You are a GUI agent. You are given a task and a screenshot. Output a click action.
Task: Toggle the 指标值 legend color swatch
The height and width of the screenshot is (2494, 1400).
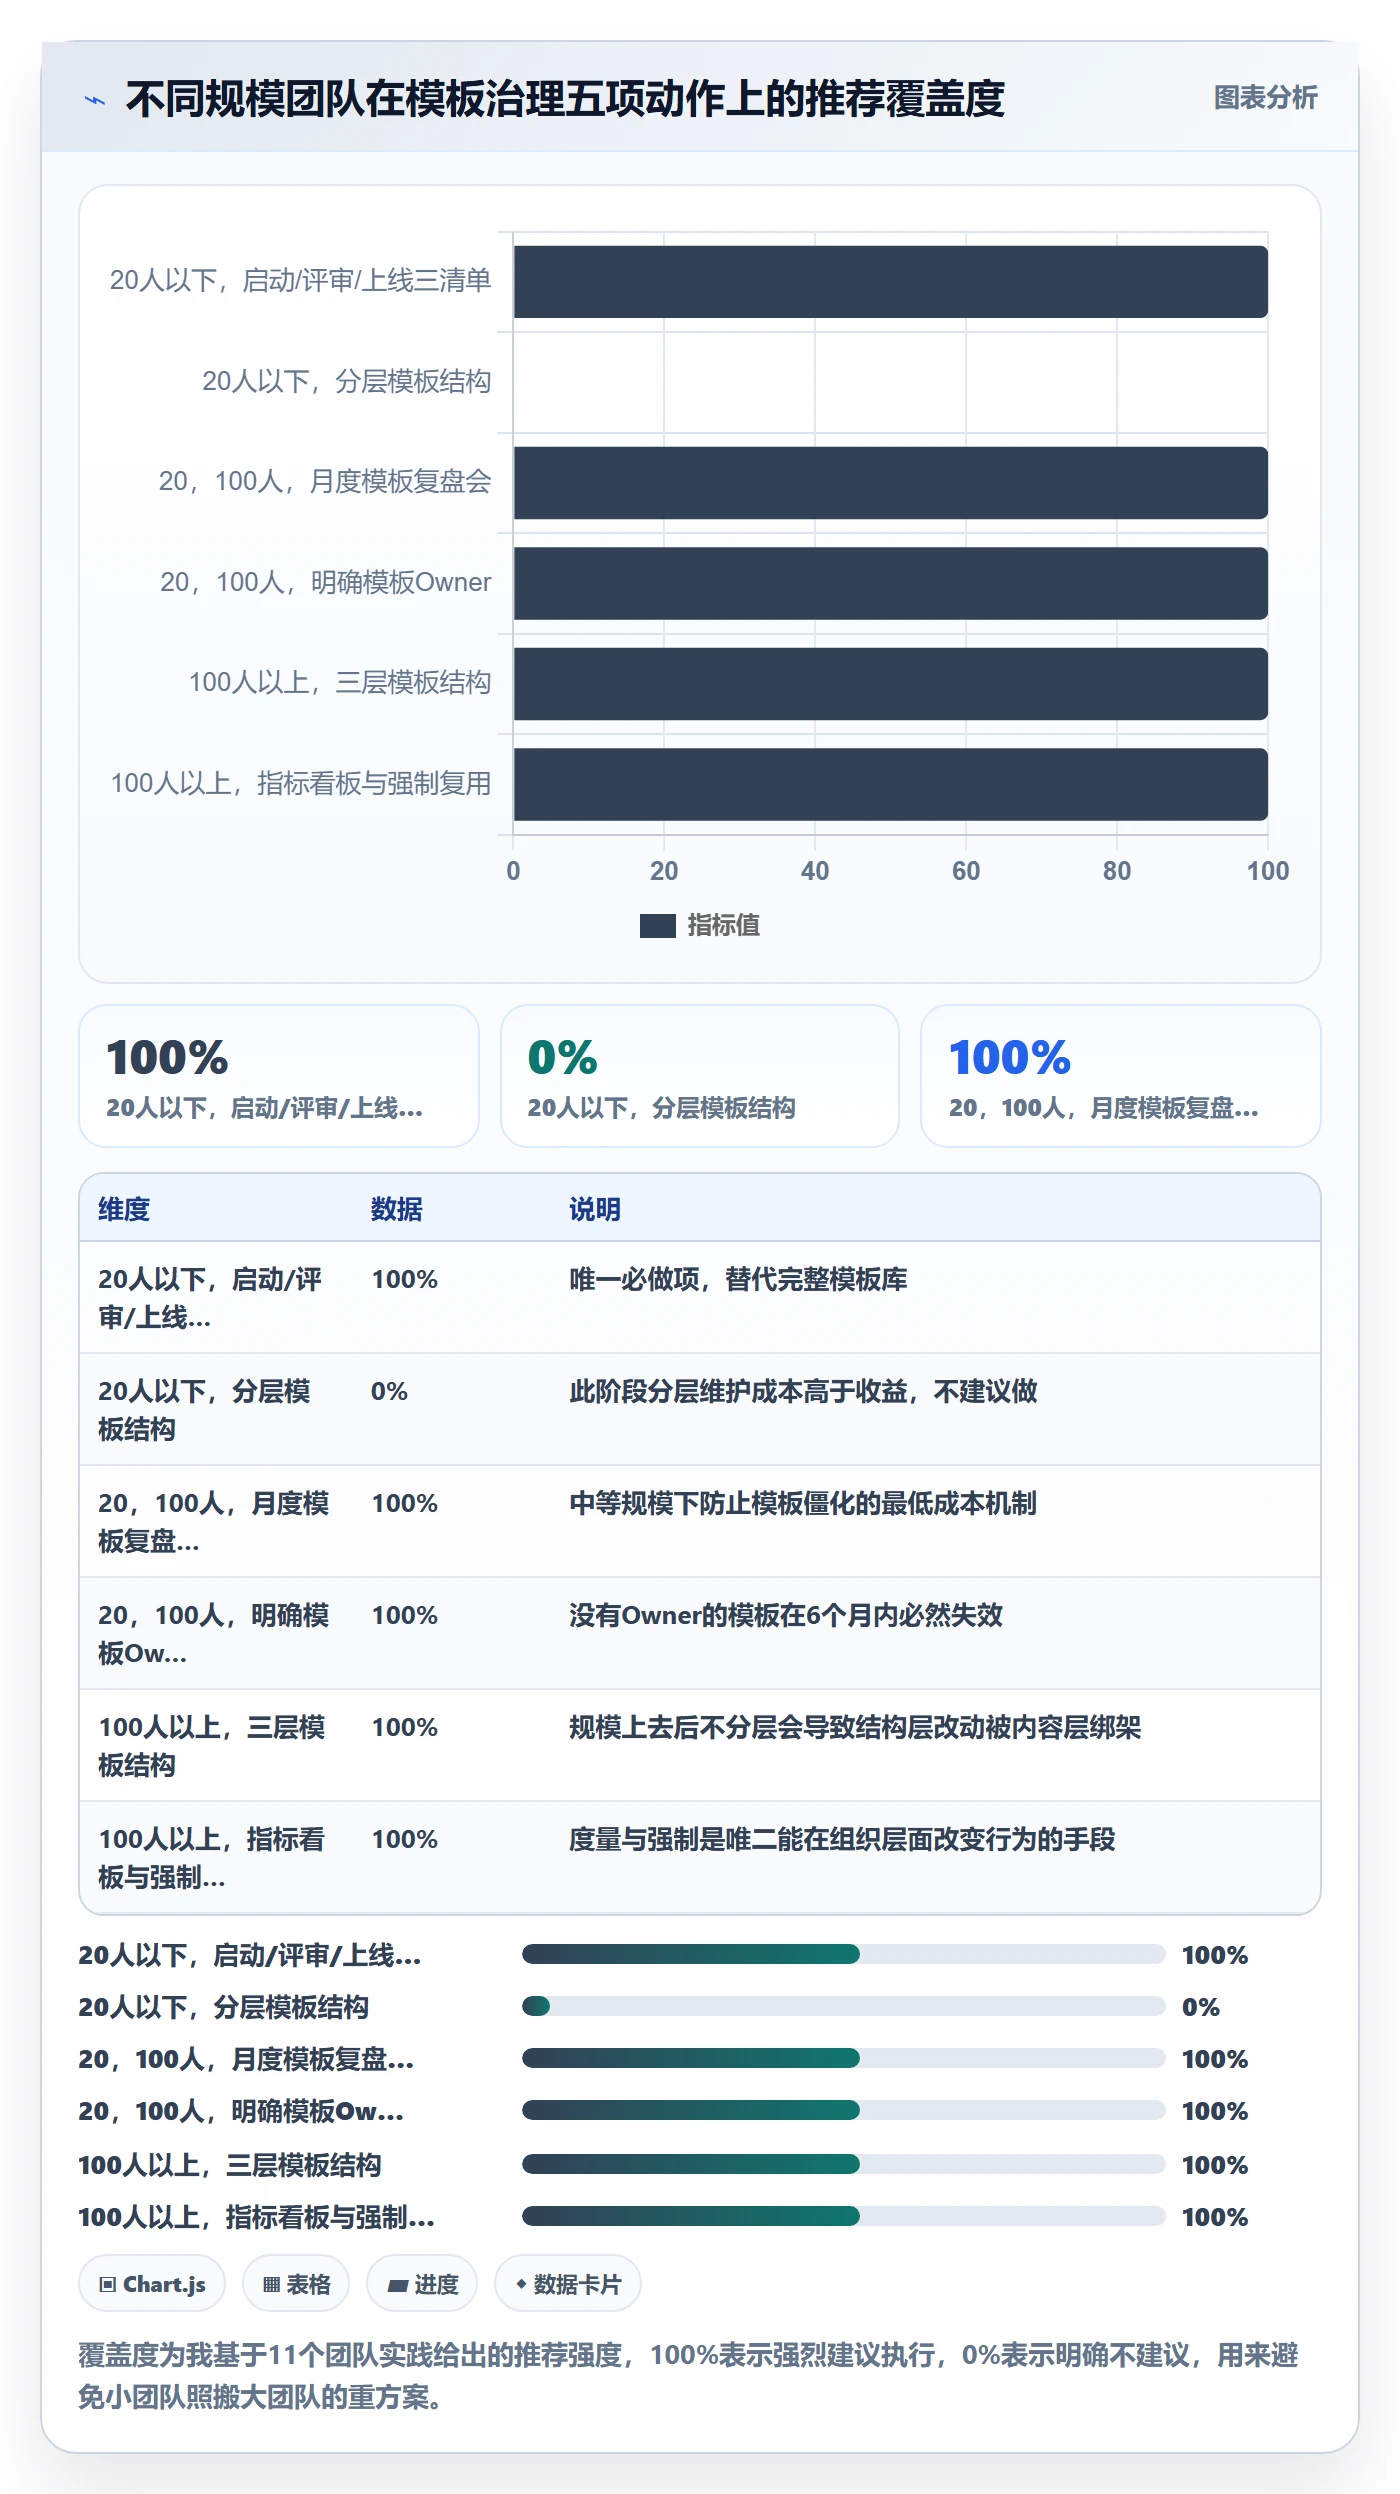point(657,926)
